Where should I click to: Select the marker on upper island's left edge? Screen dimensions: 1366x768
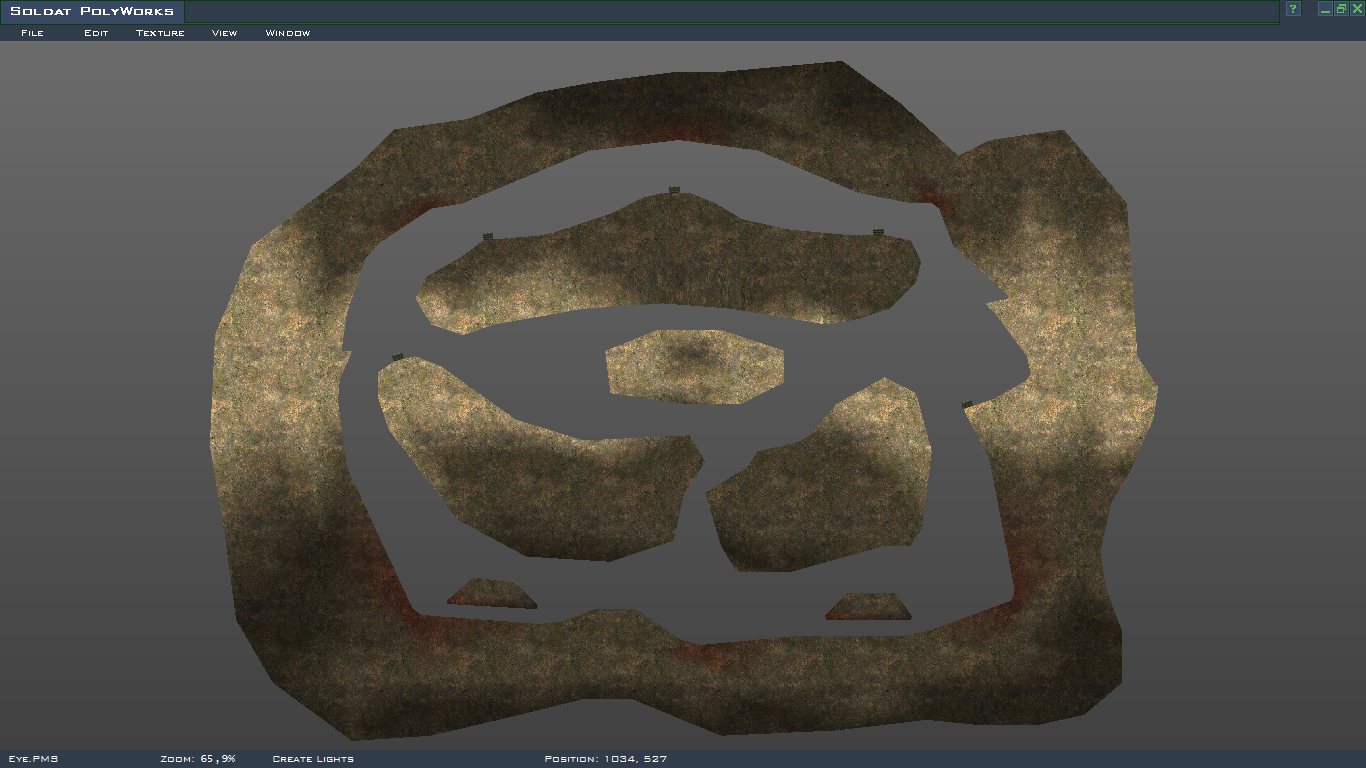(488, 237)
